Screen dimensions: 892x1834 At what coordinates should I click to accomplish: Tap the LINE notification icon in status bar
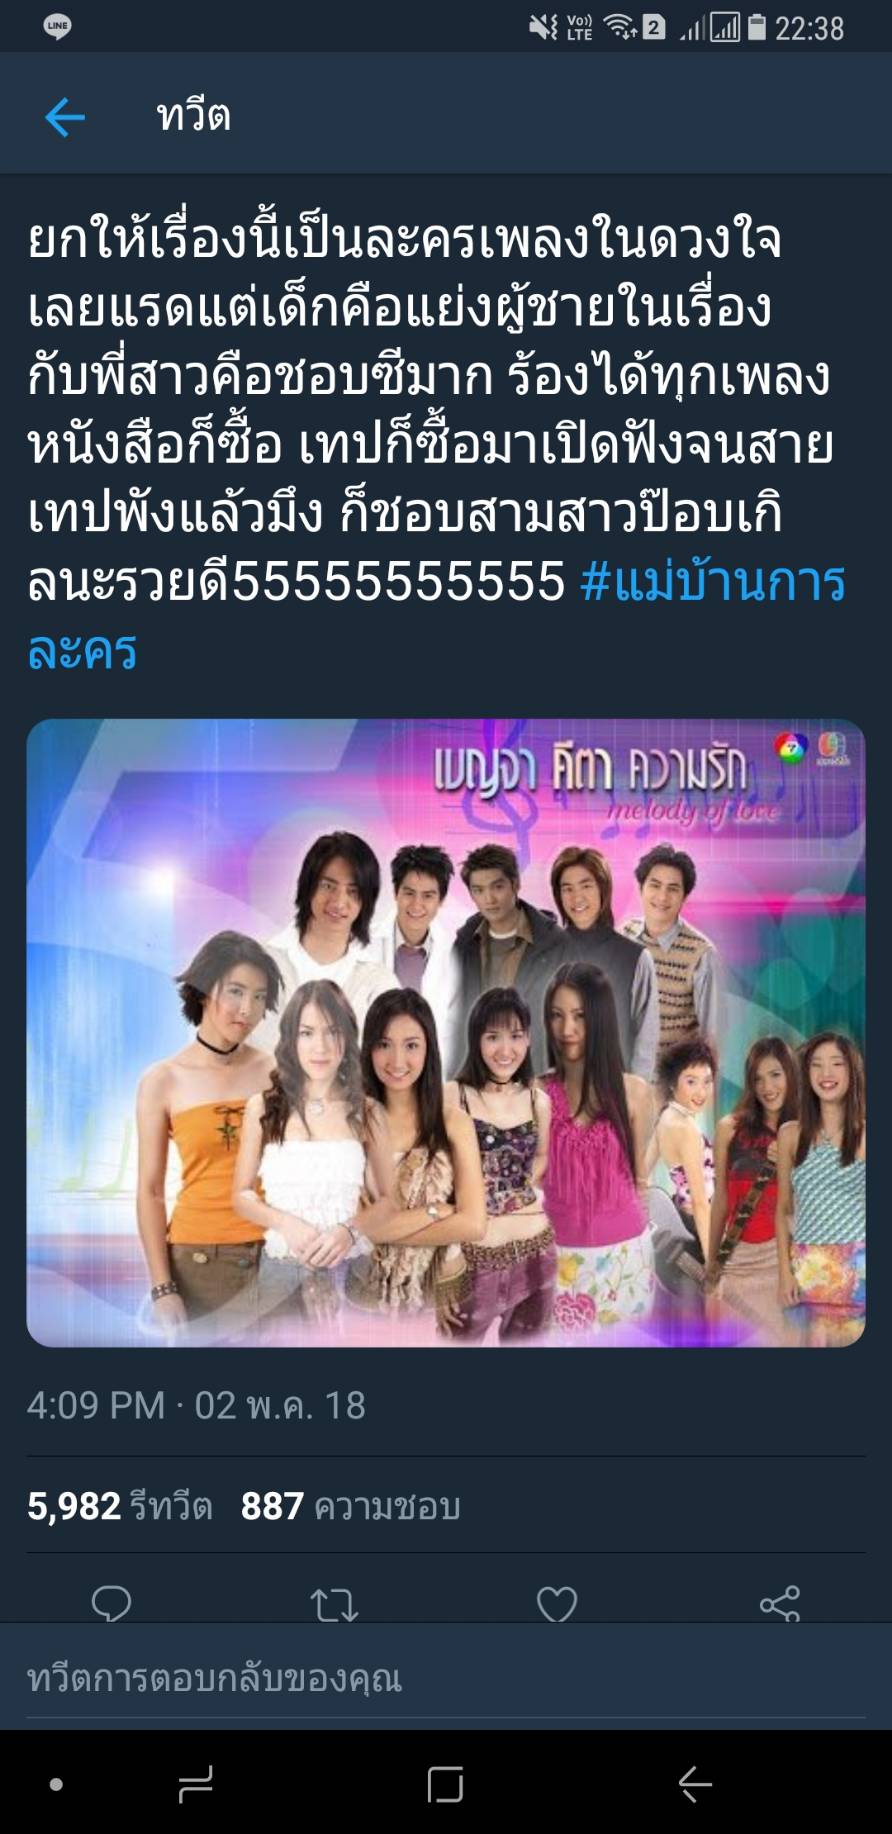(x=58, y=27)
